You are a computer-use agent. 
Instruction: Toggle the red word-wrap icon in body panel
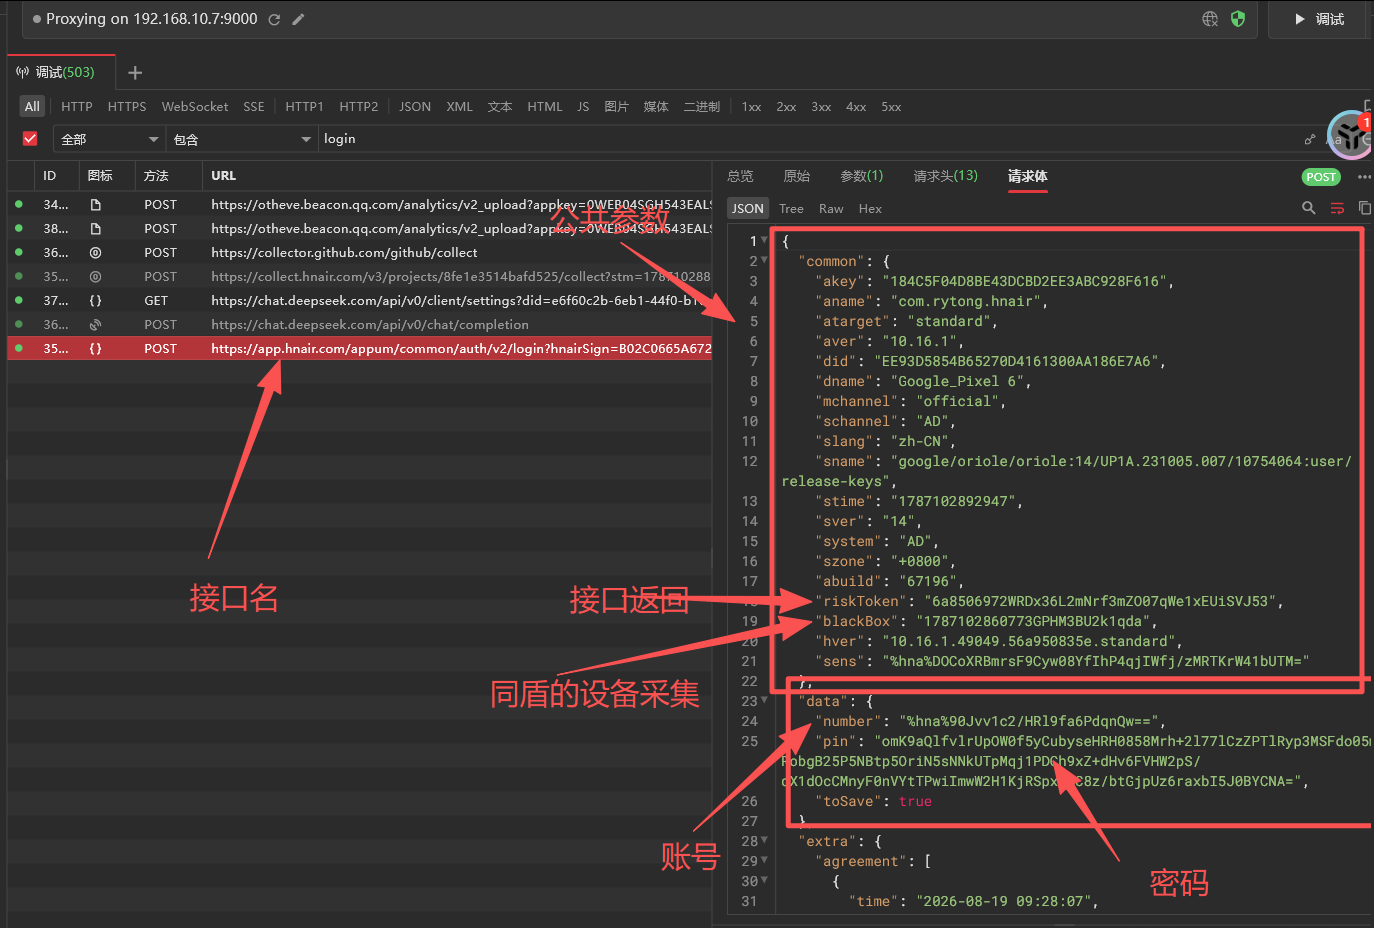click(x=1337, y=208)
